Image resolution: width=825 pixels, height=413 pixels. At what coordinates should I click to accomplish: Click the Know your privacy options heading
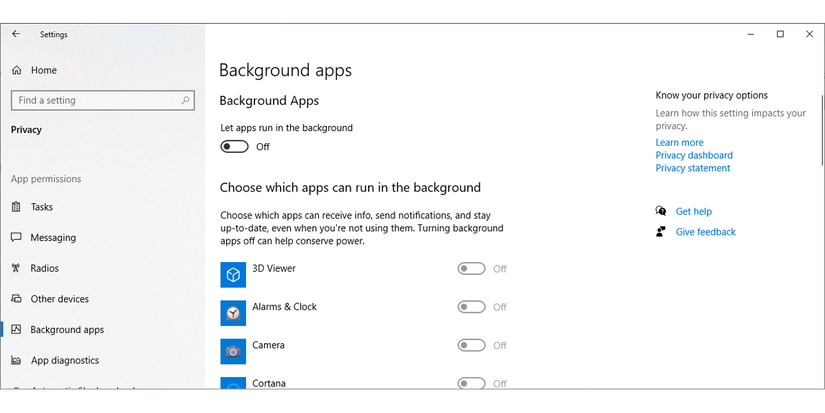point(711,95)
